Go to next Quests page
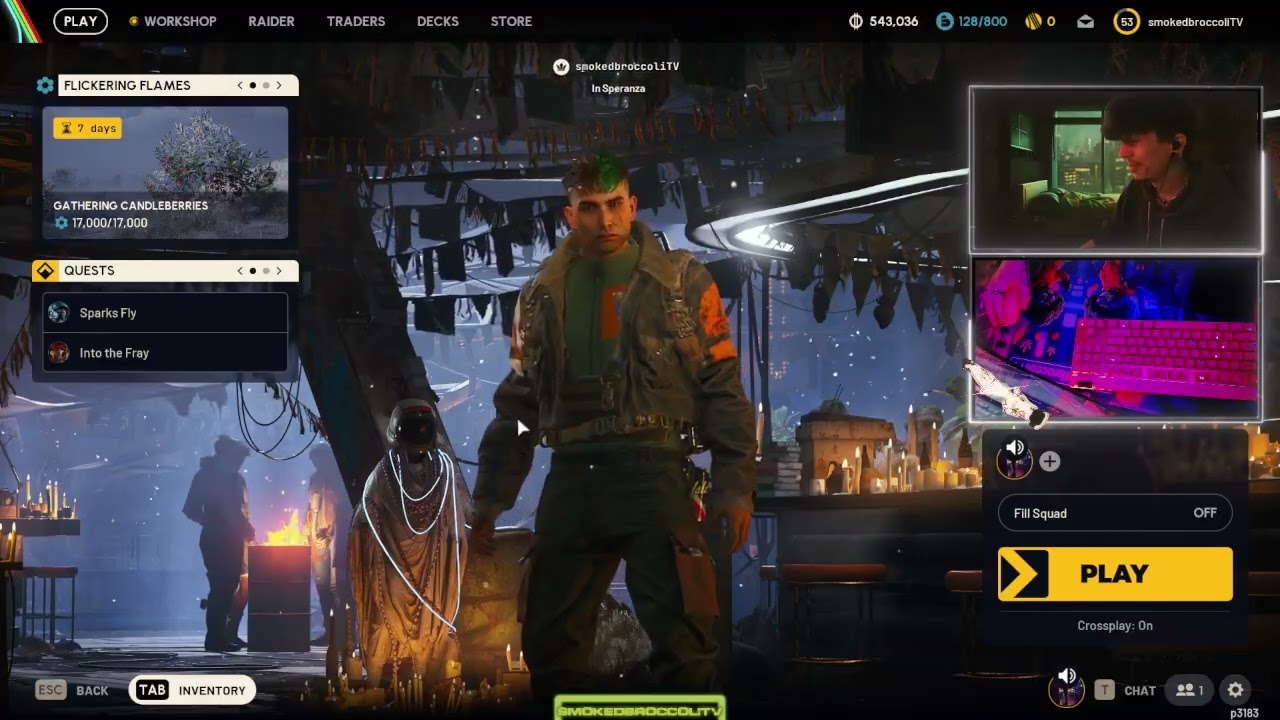Viewport: 1280px width, 720px height. (x=279, y=271)
